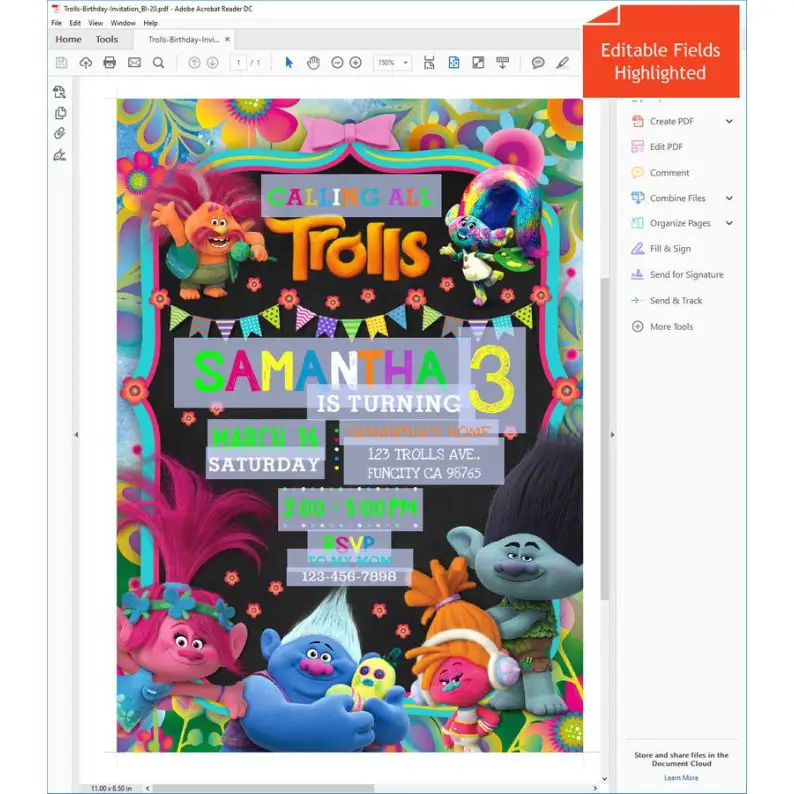
Task: Click the scroll right arrow at bottom
Action: (594, 788)
